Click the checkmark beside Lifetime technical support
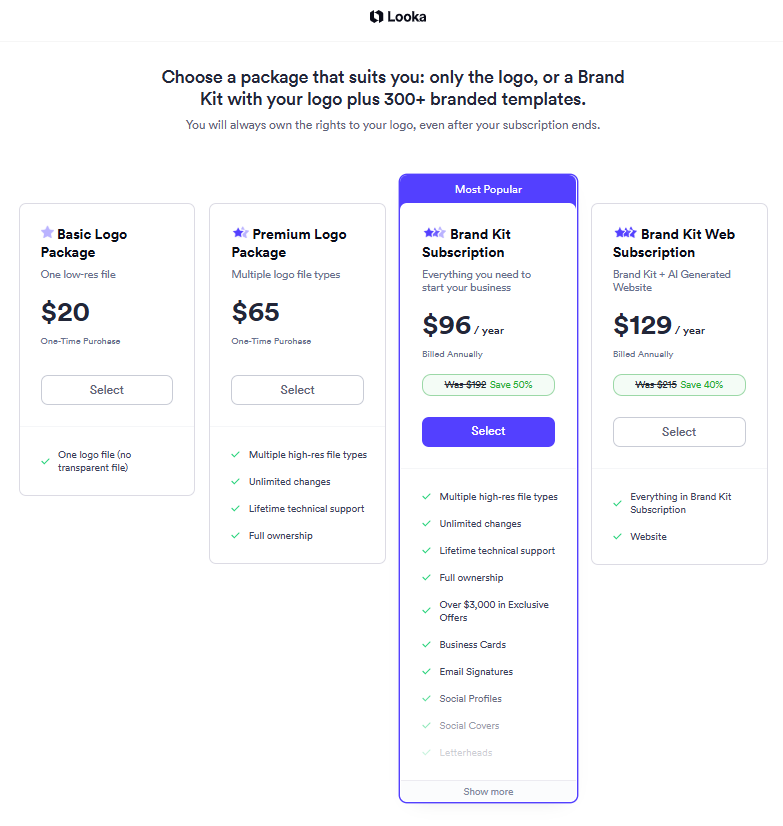 [237, 508]
